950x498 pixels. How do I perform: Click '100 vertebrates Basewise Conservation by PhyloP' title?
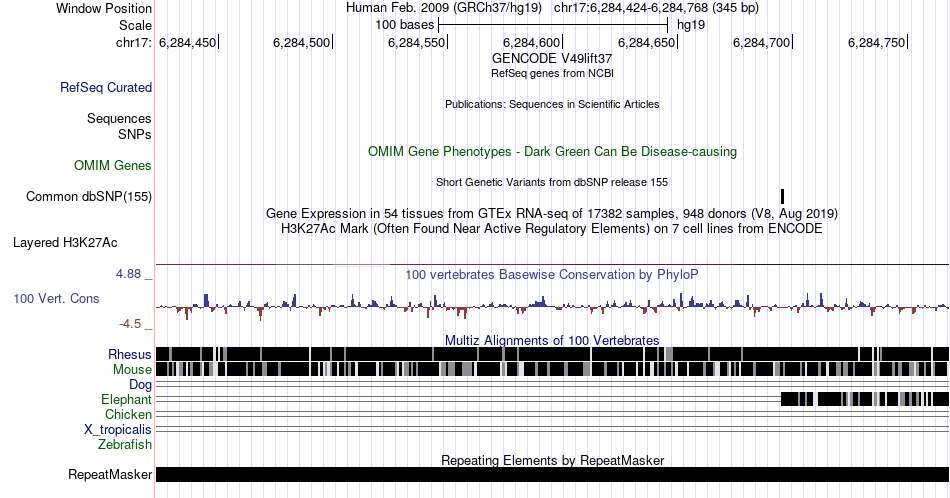552,274
